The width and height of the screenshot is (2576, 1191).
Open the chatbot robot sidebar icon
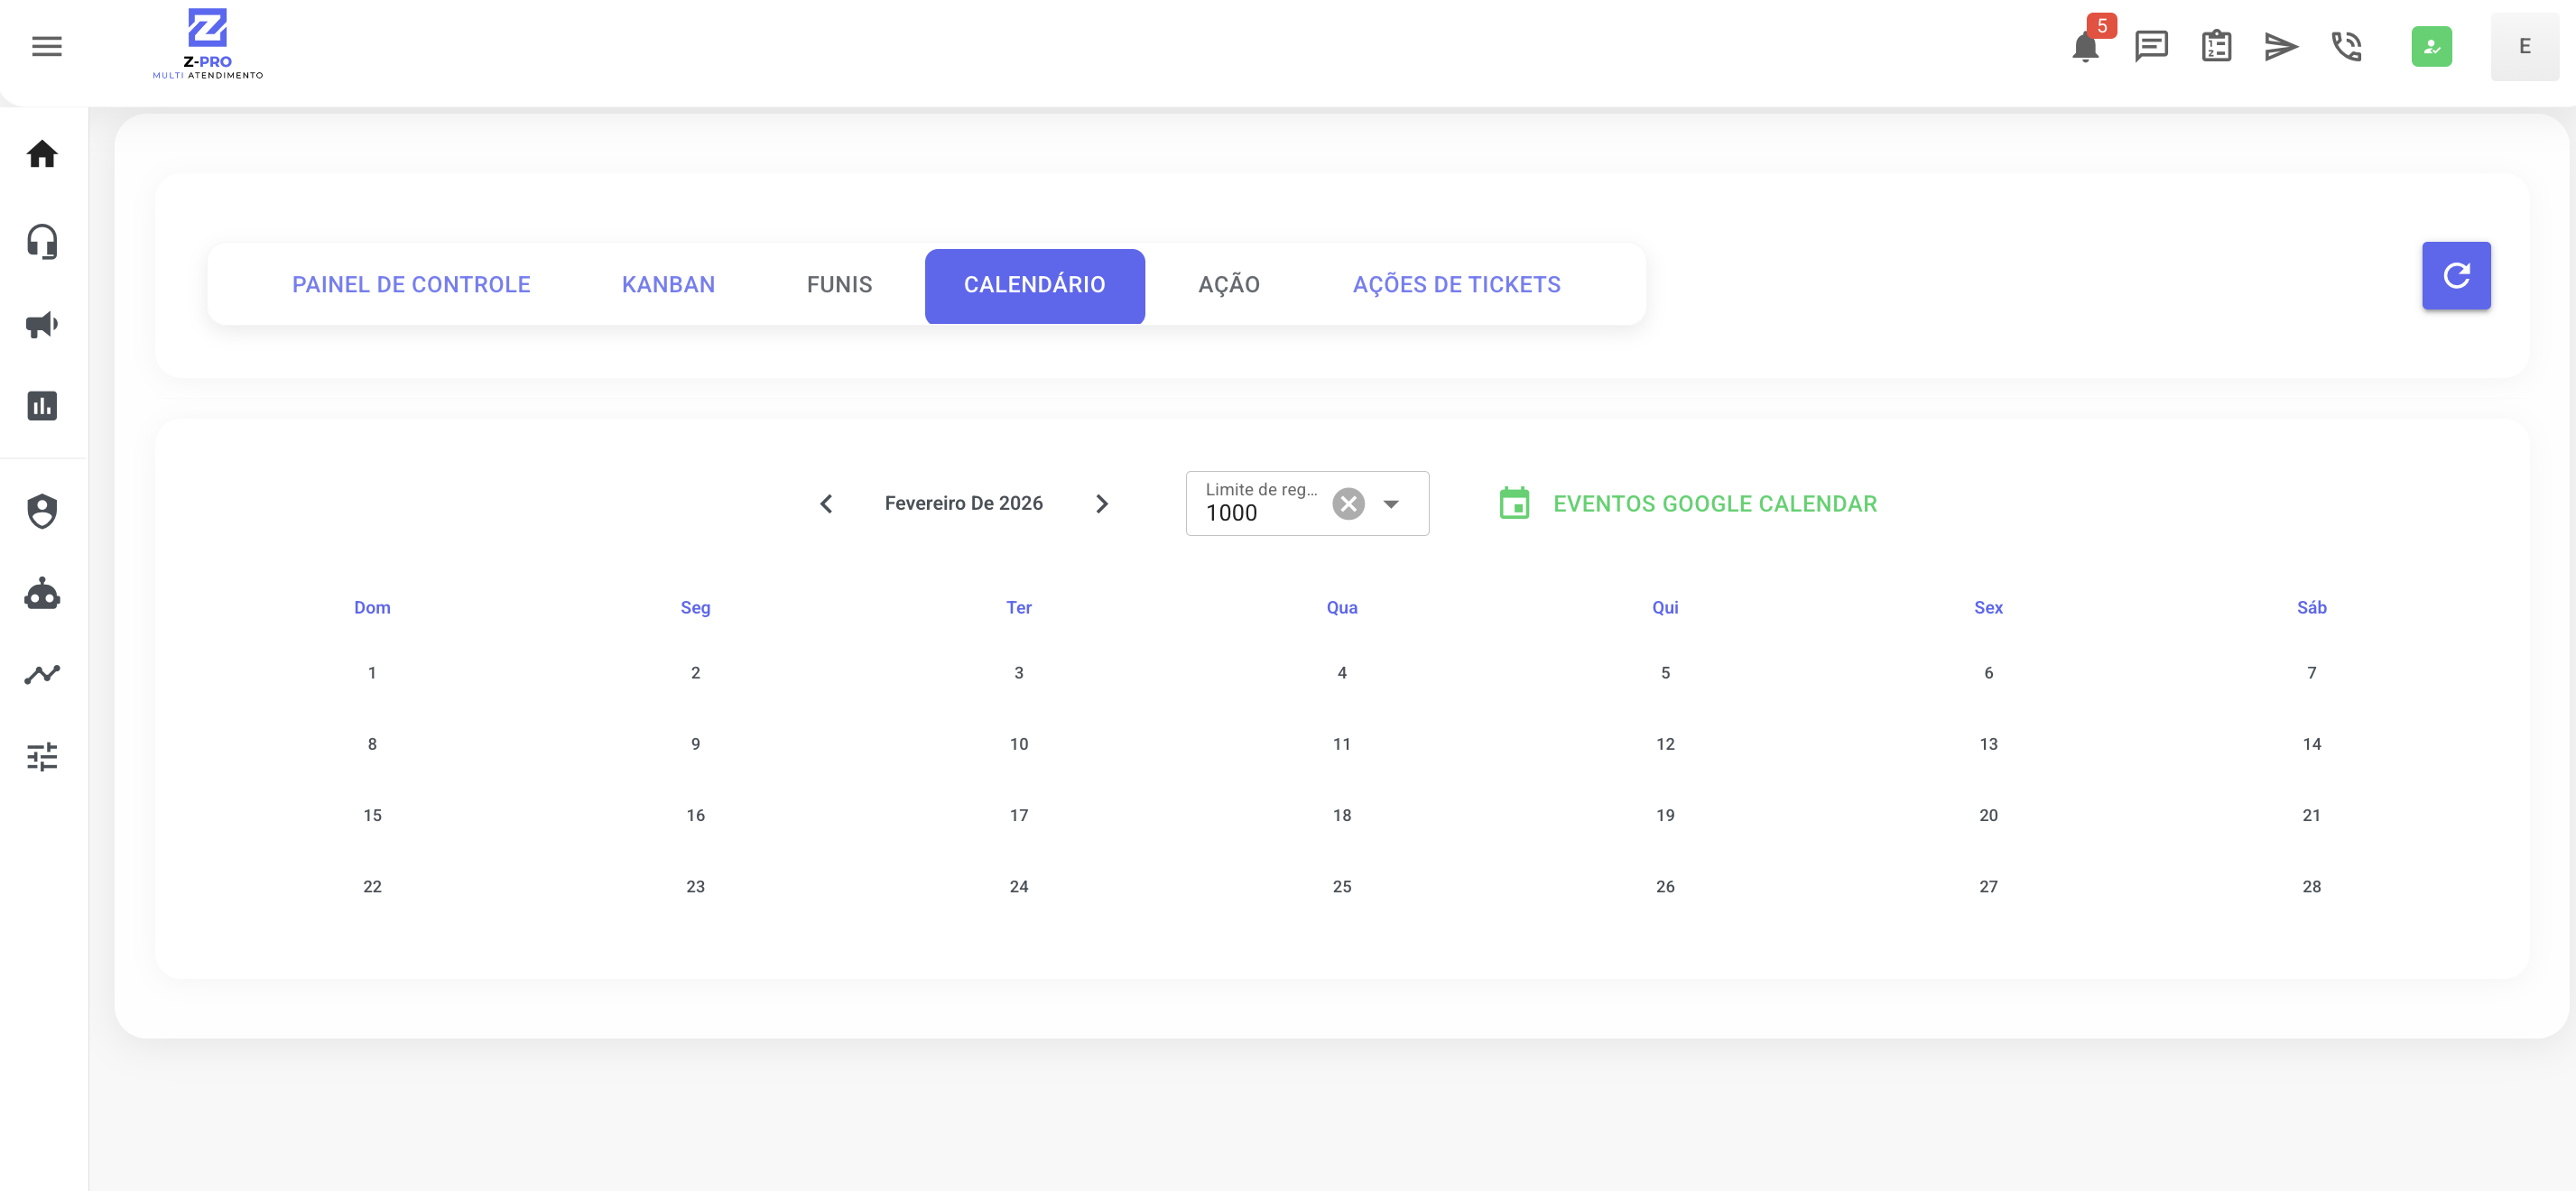coord(42,594)
